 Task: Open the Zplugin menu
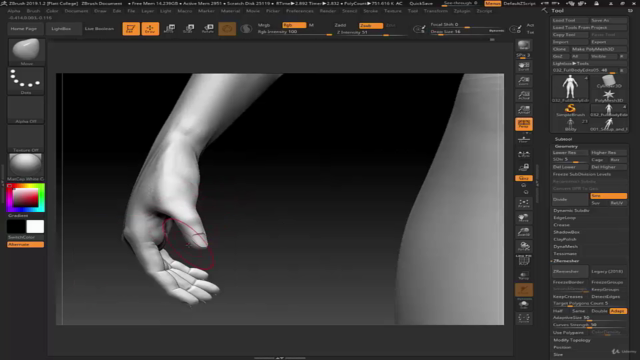pos(462,11)
